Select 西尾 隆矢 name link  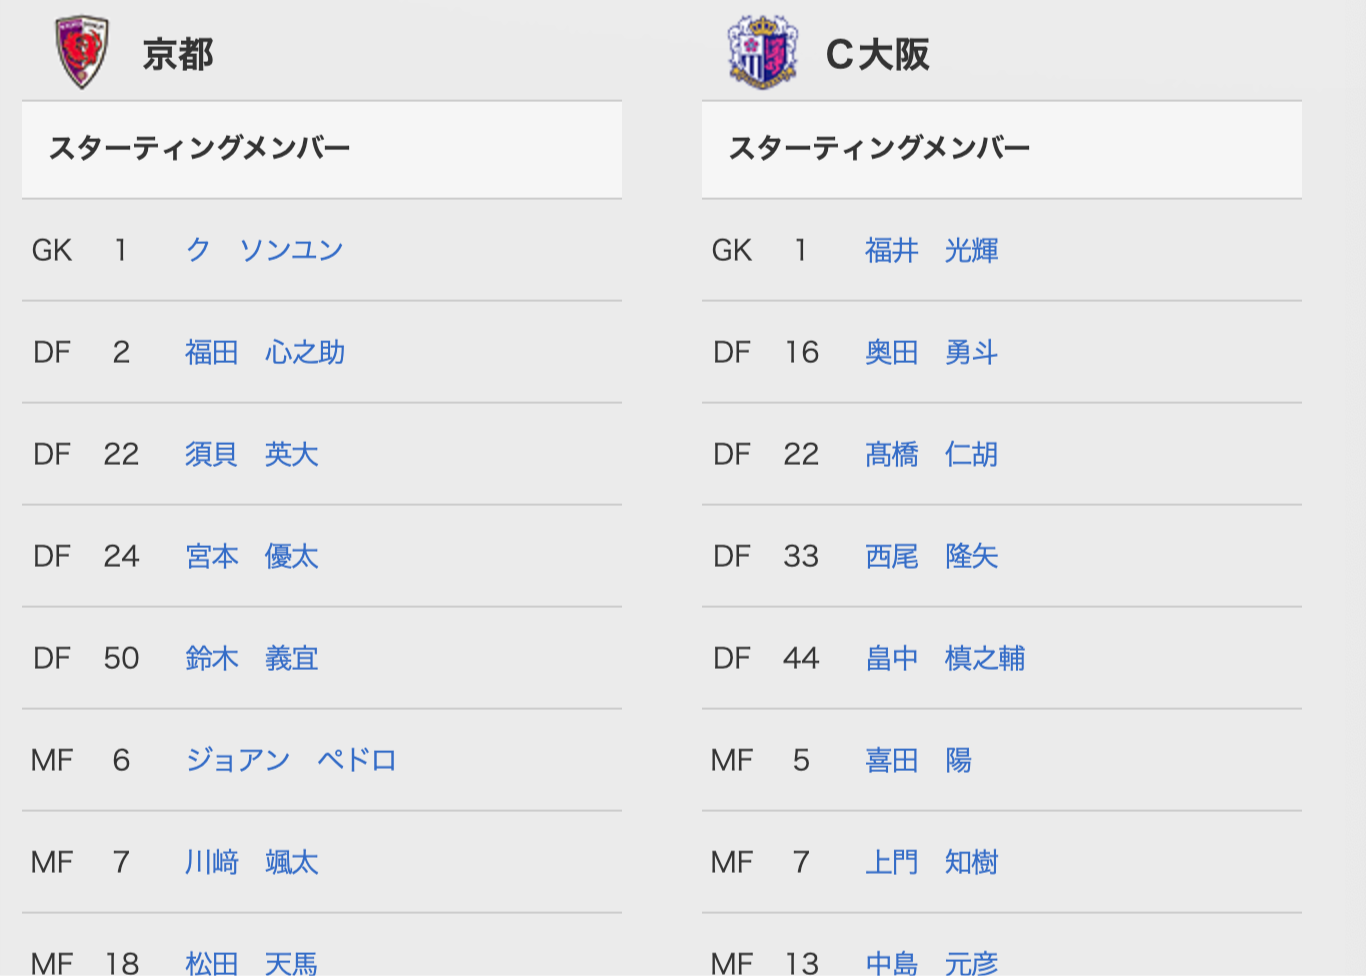[932, 556]
